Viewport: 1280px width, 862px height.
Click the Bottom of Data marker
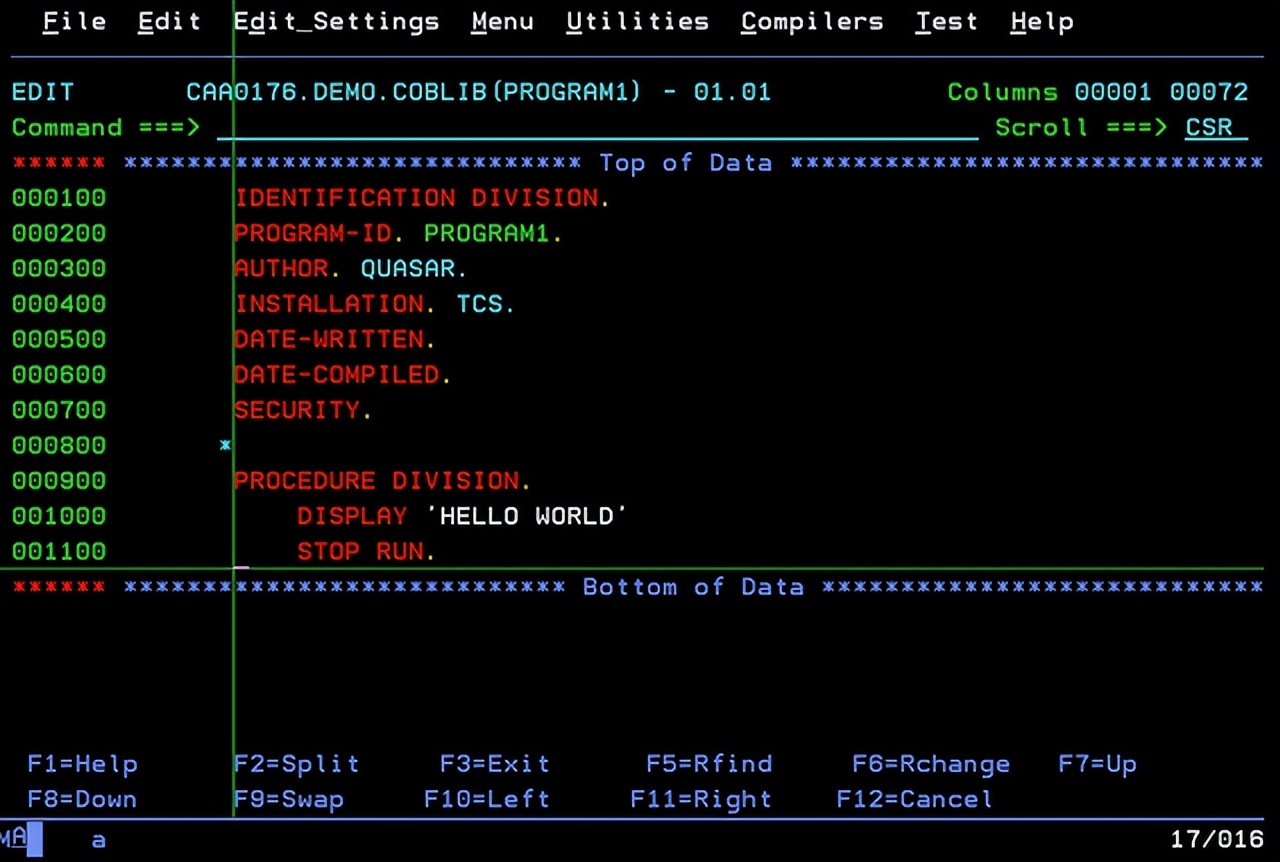pos(693,587)
